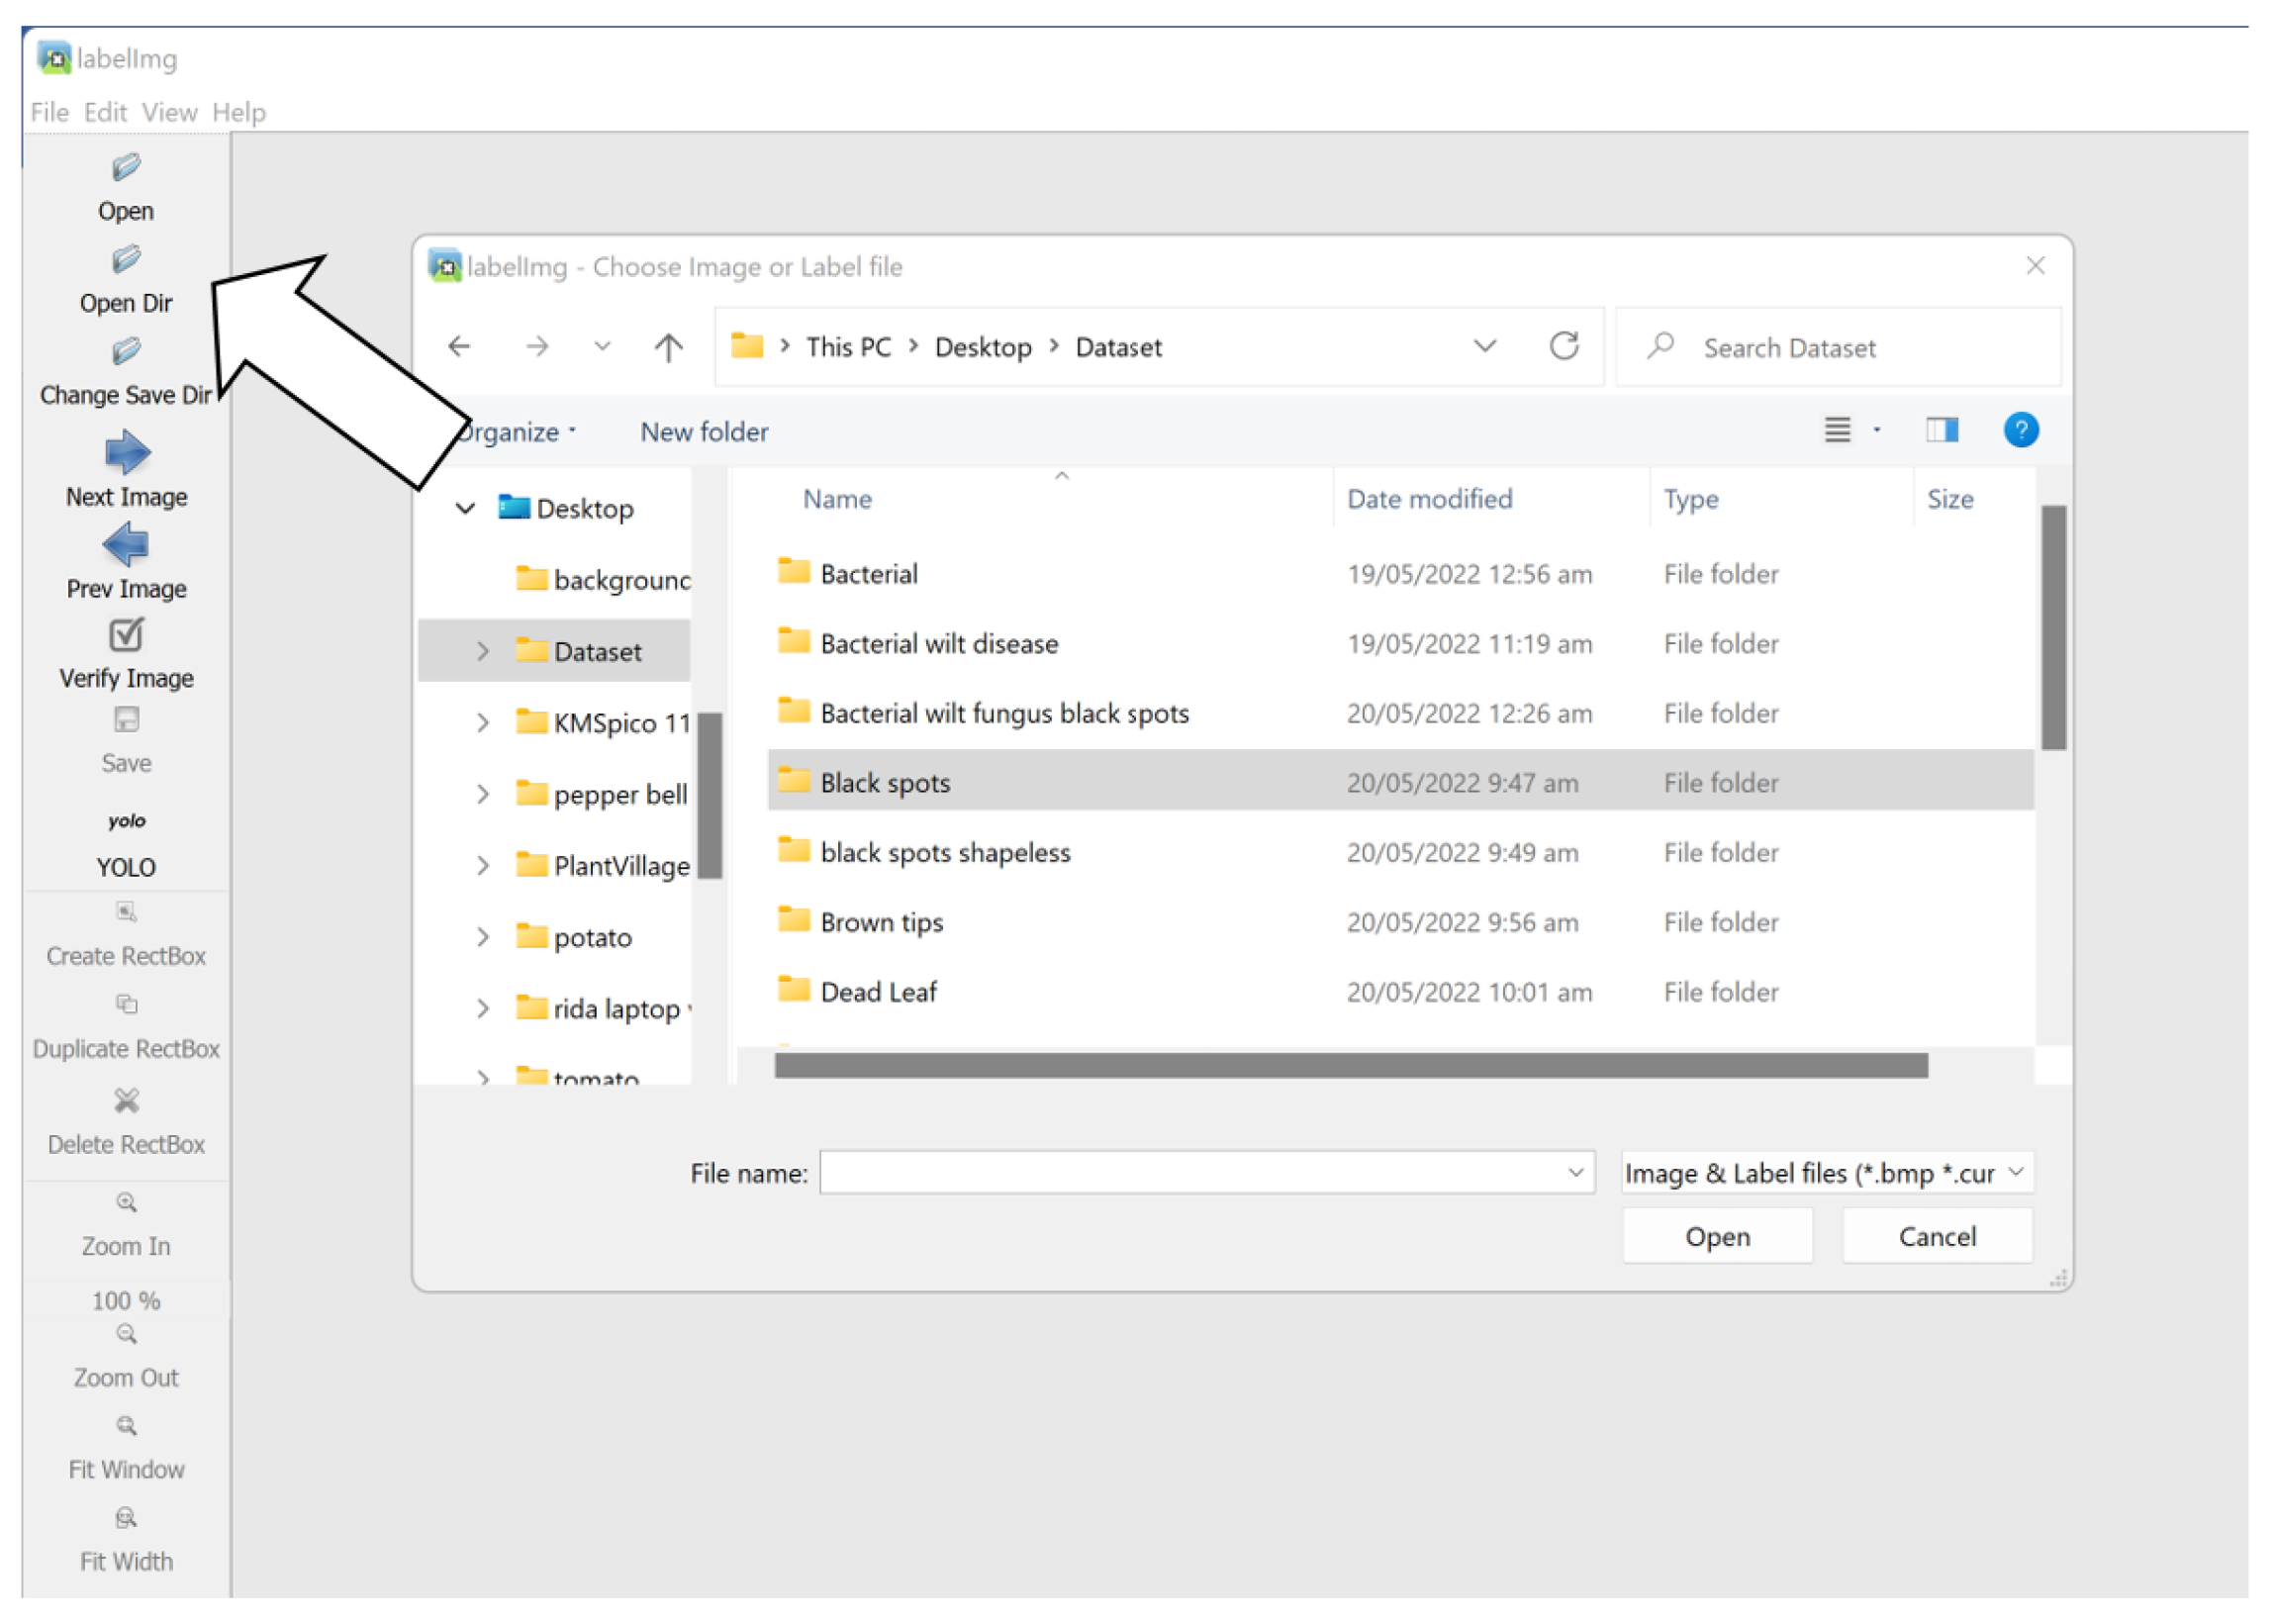Screen dimensions: 2276x1624
Task: Click the Cancel button
Action: point(1937,1237)
